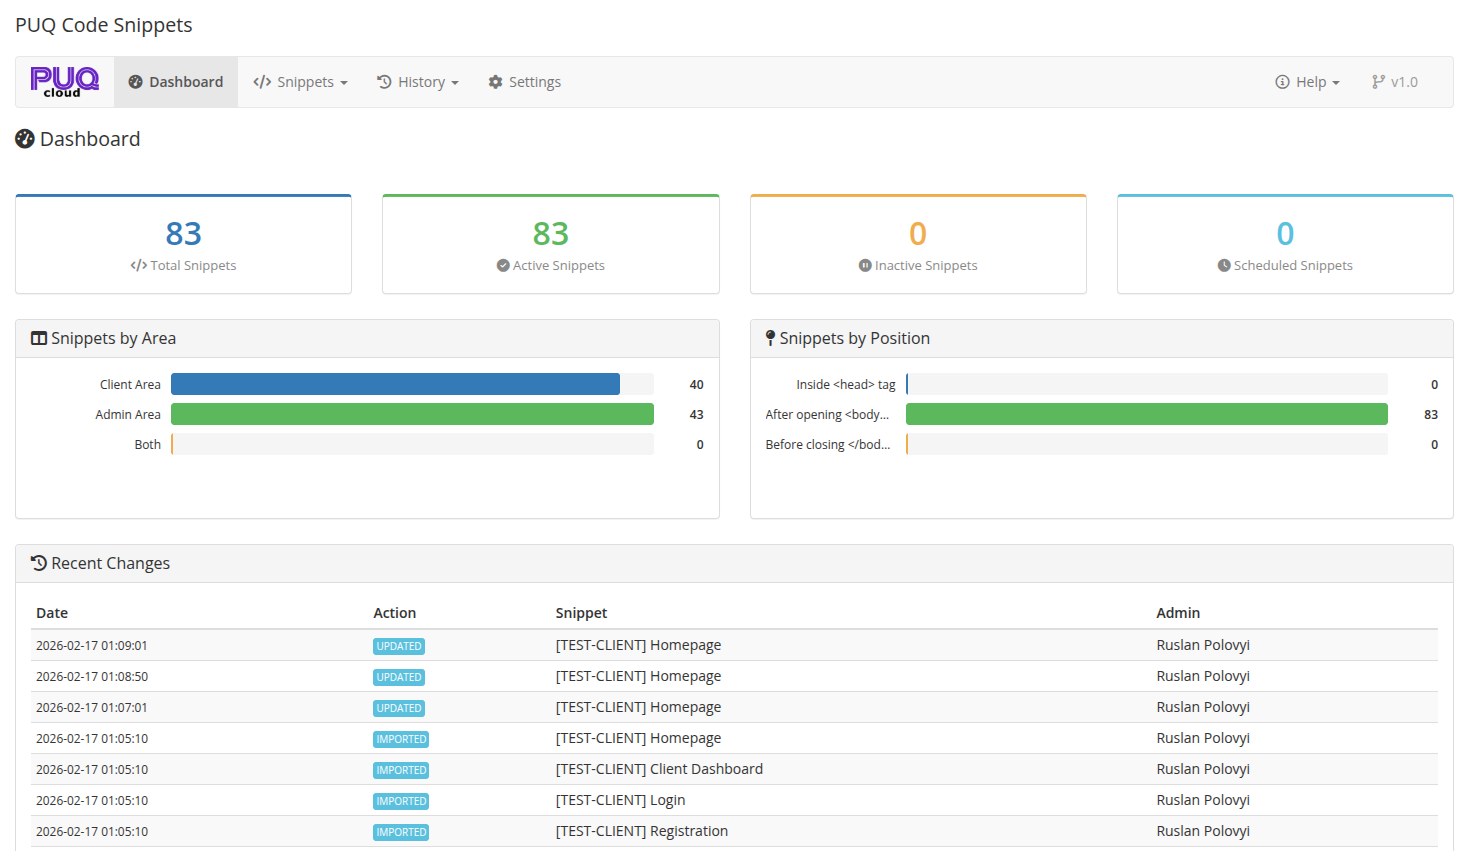The image size is (1460, 851).
Task: Open the Snippets dropdown menu
Action: (x=300, y=81)
